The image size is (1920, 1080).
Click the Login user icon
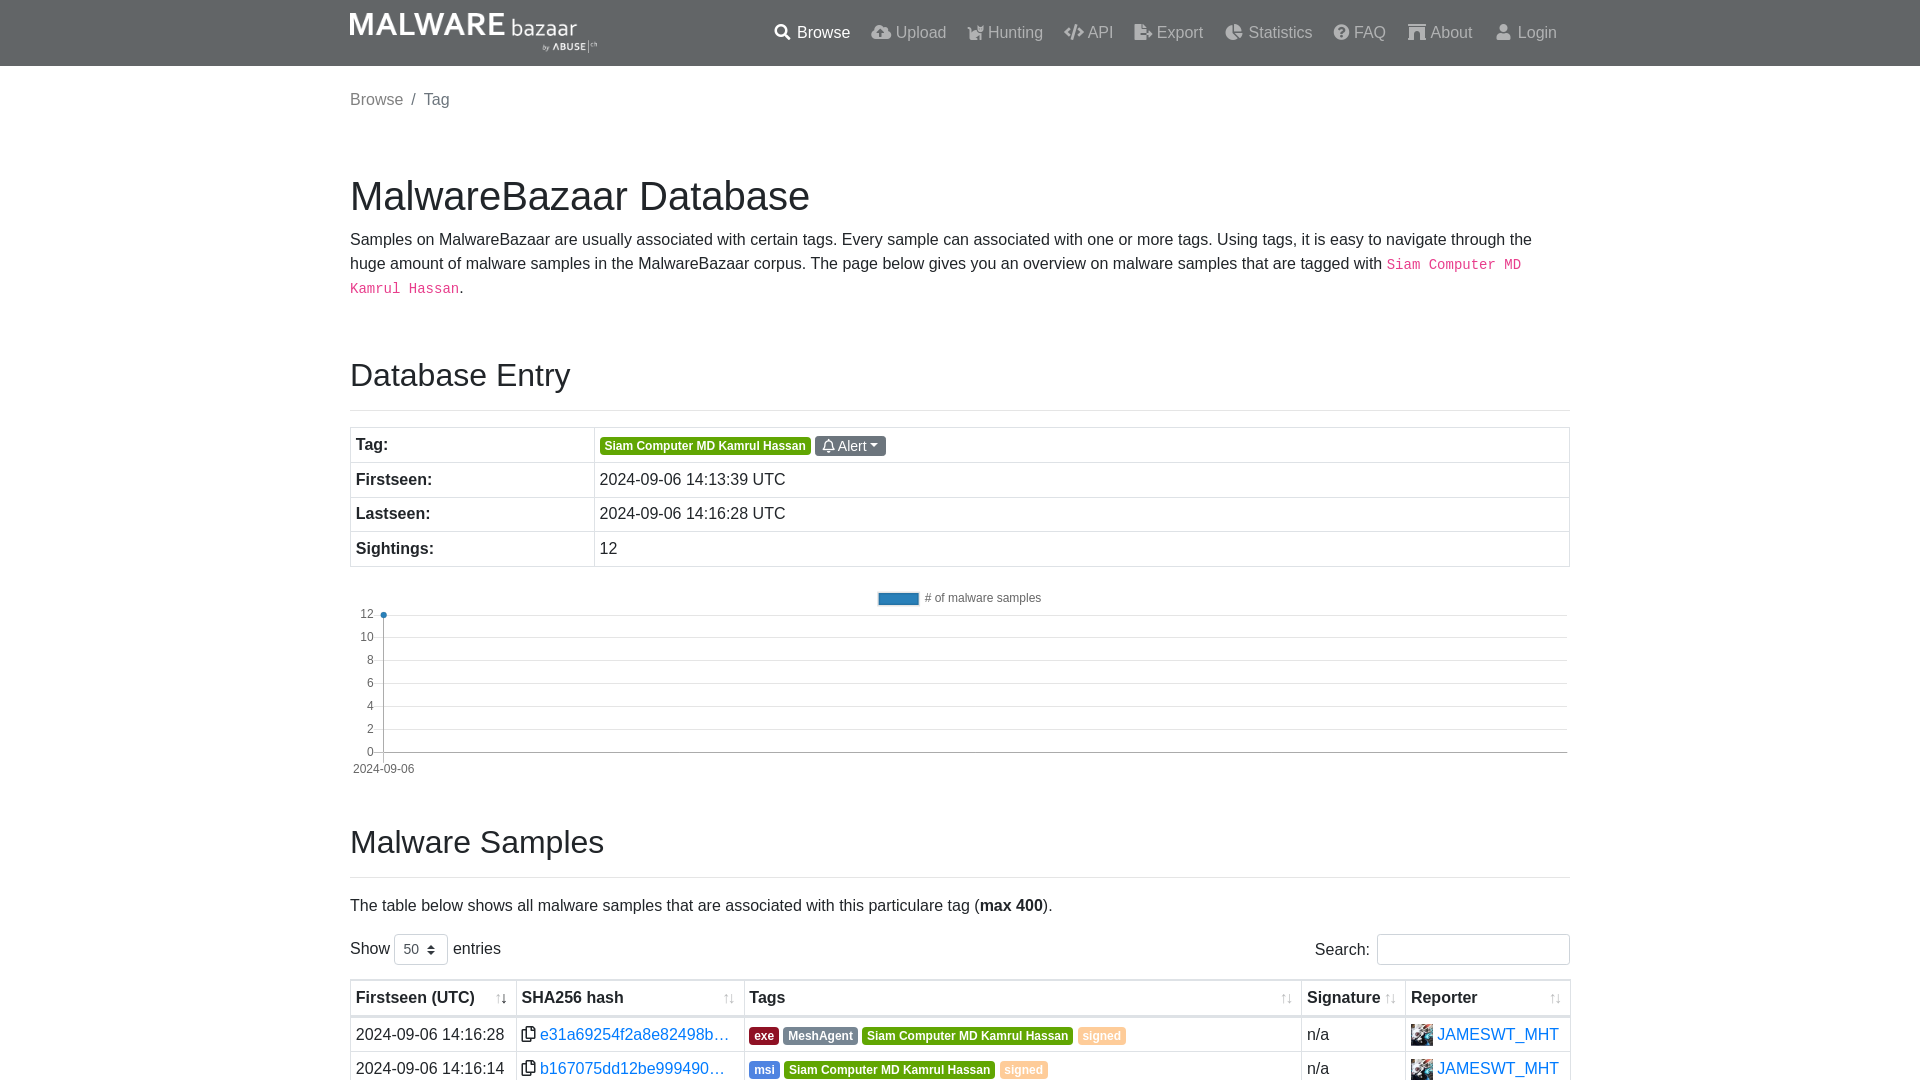click(1503, 33)
